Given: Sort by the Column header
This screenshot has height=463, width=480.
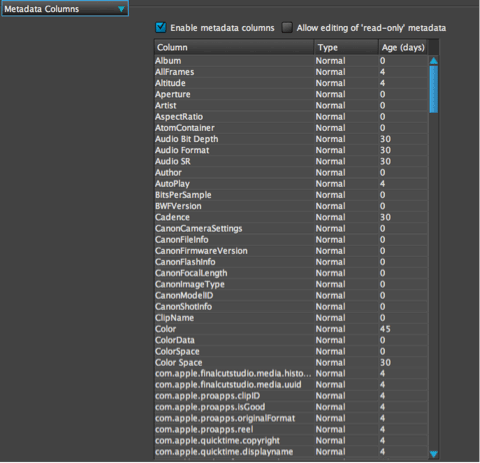Looking at the screenshot, I should point(234,47).
